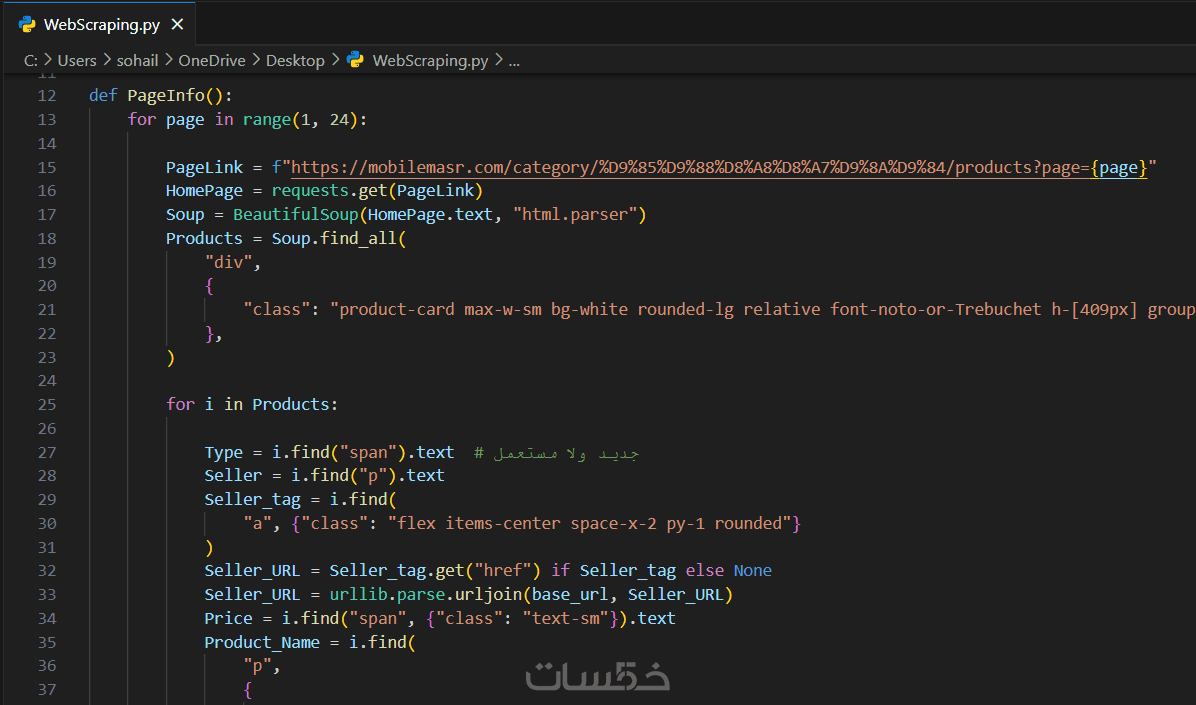Open the OneDrive breadcrumb segment
This screenshot has height=705, width=1196.
(x=212, y=60)
